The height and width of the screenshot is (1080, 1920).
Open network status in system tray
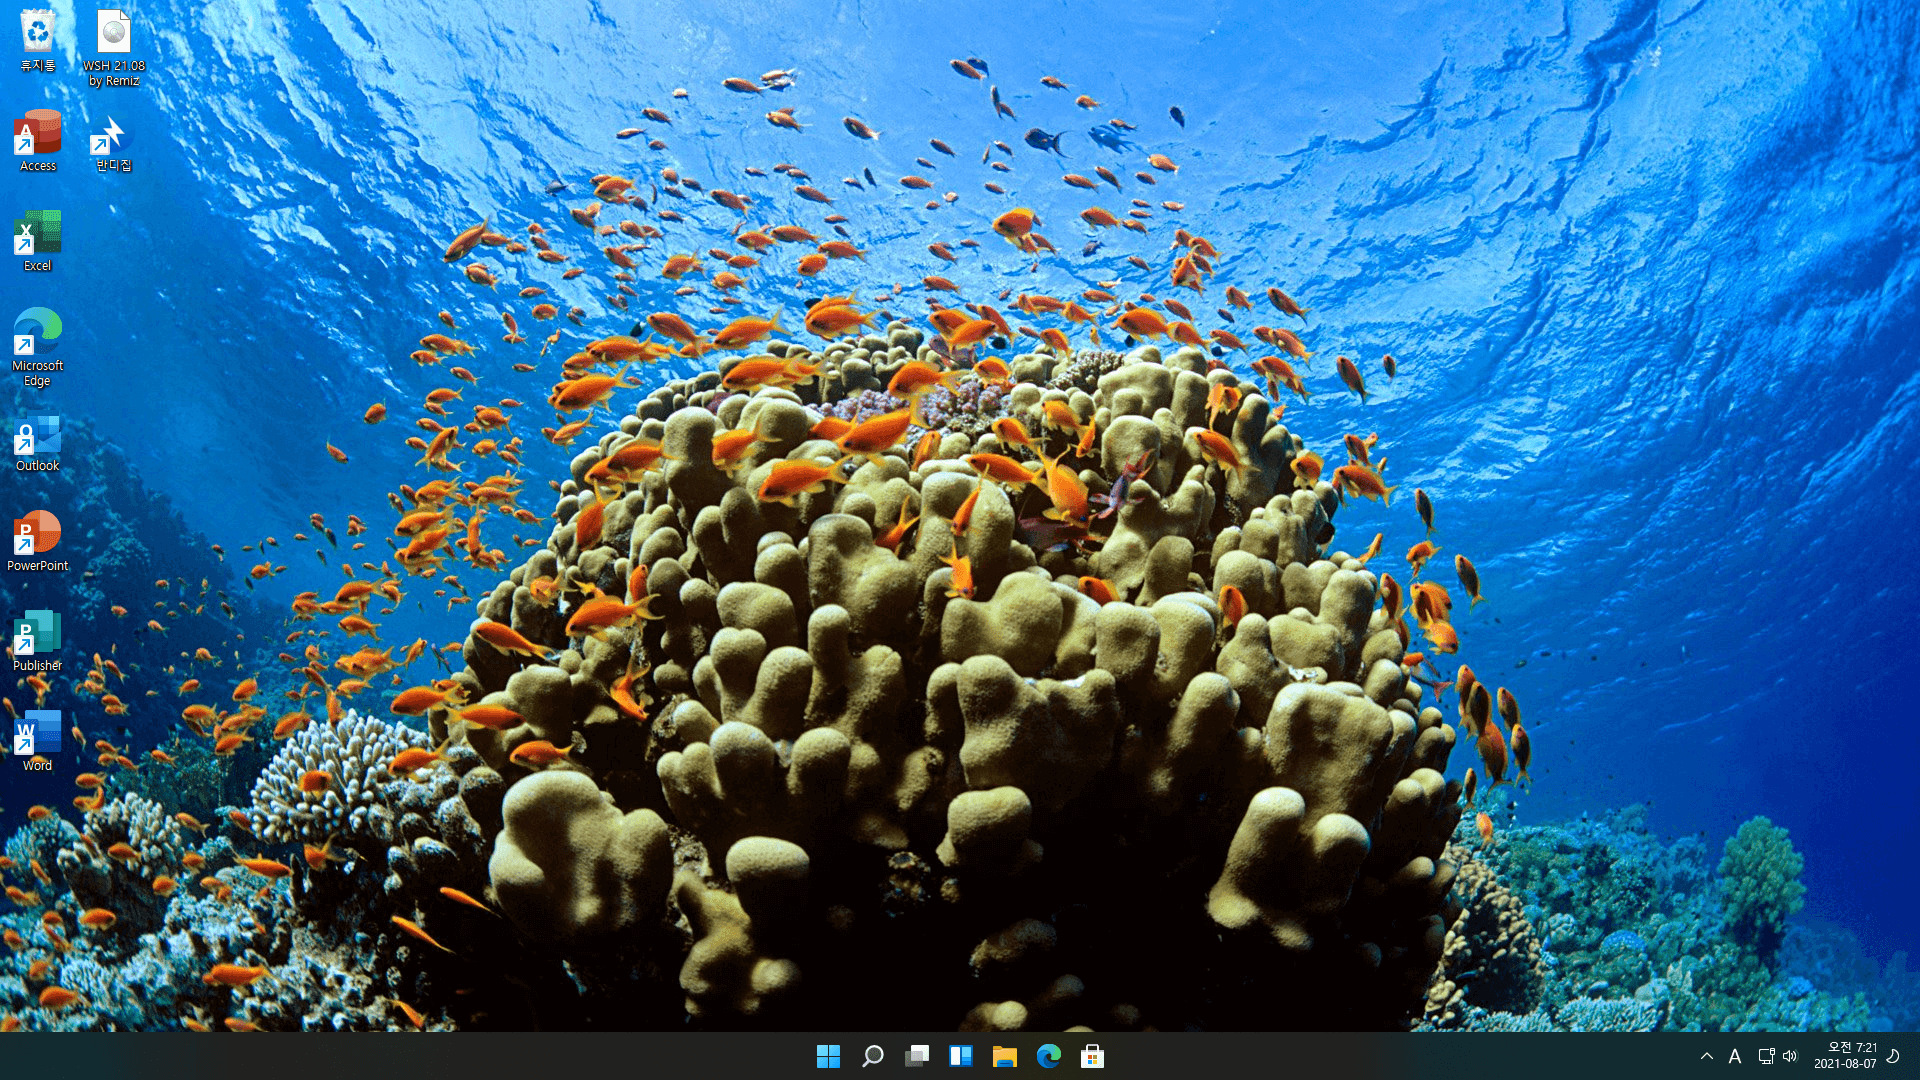pos(1766,1056)
